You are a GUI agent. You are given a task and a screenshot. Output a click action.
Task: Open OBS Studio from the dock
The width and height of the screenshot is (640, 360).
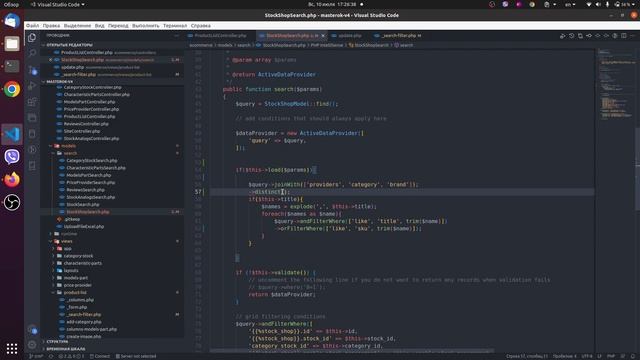(x=12, y=202)
